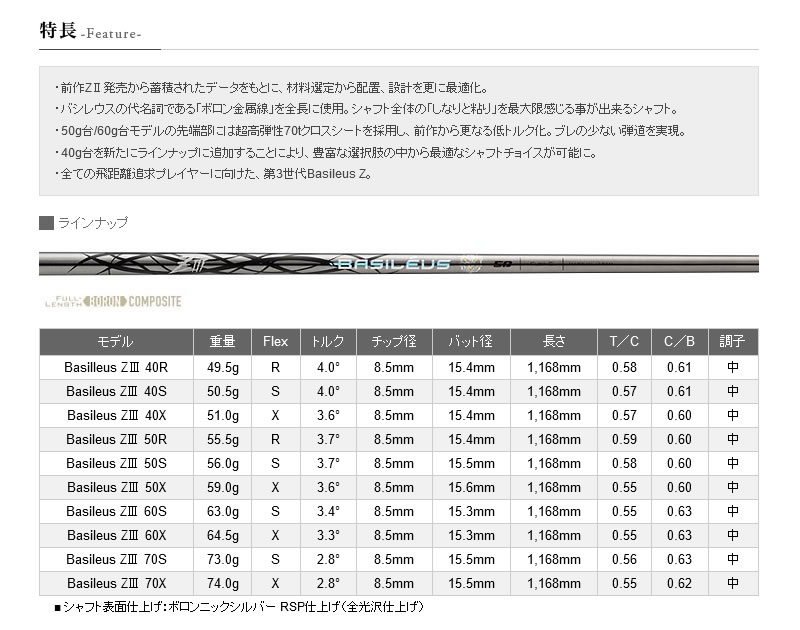Click the シャフト表面仕上げ footnote text
Screen dimensions: 800x630
(239, 607)
